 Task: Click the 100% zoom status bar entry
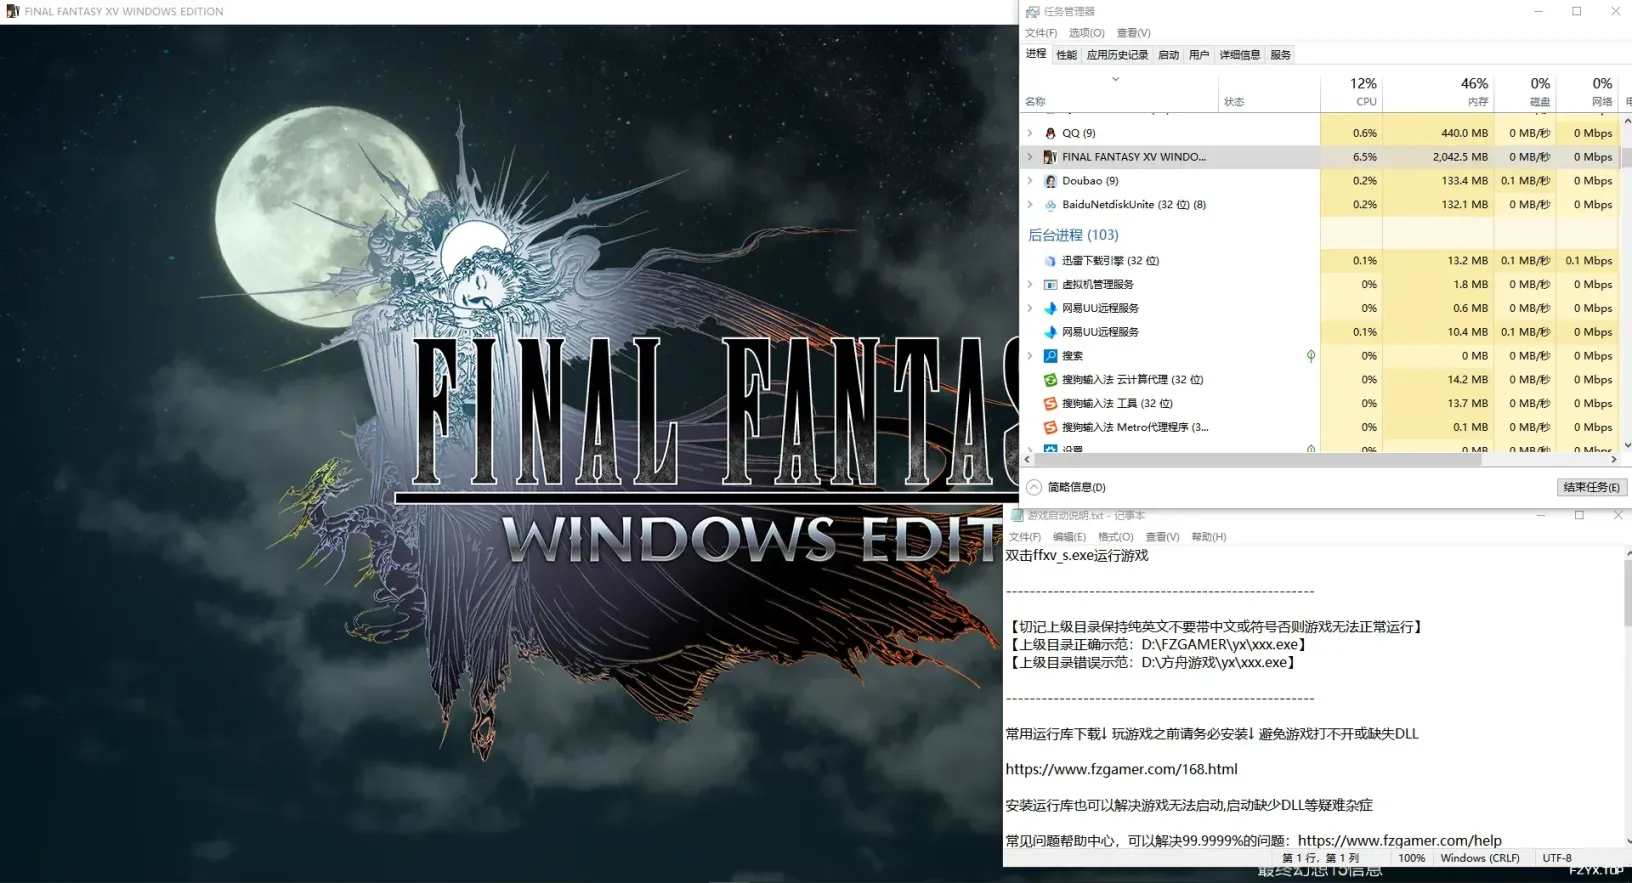tap(1411, 858)
